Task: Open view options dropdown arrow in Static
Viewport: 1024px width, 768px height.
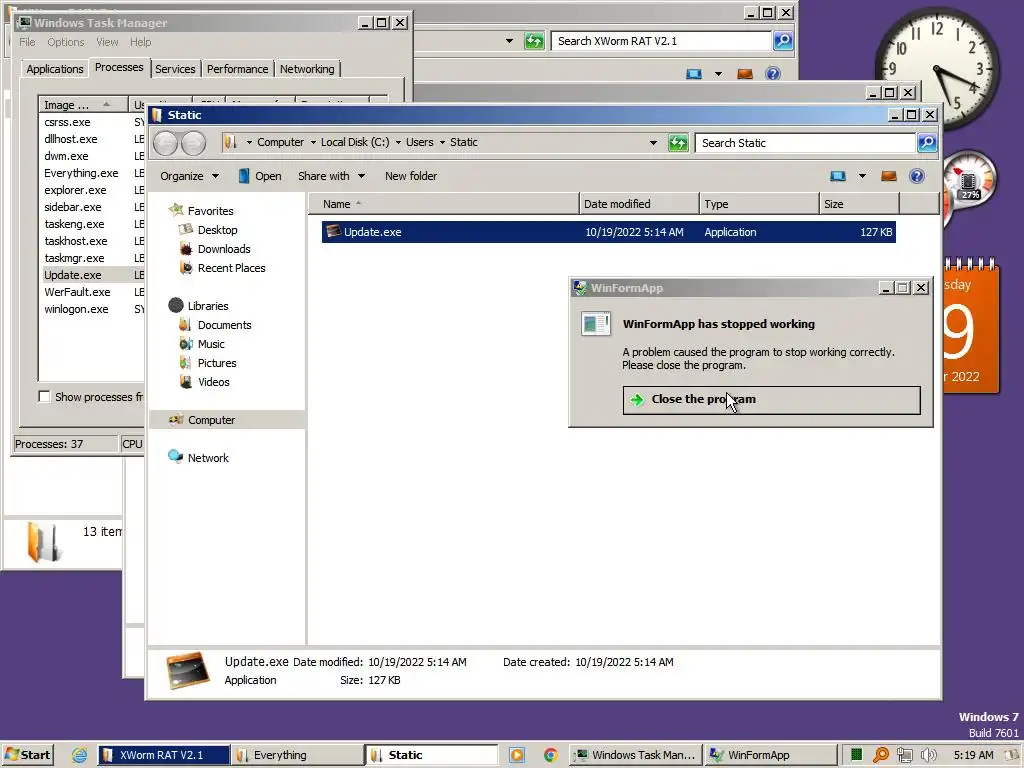Action: click(x=862, y=176)
